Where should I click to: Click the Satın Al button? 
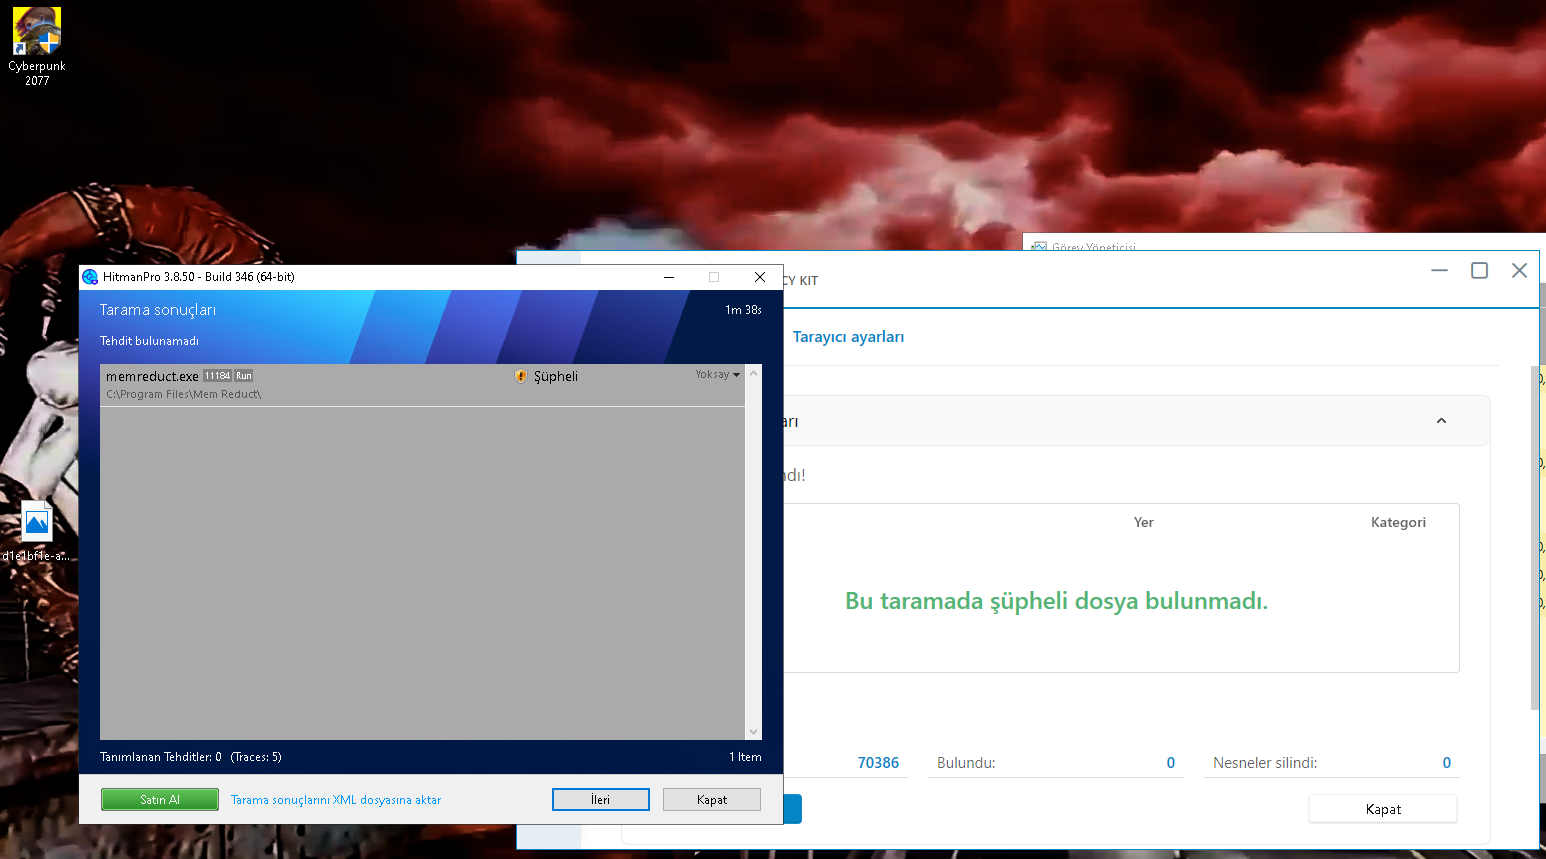(160, 799)
